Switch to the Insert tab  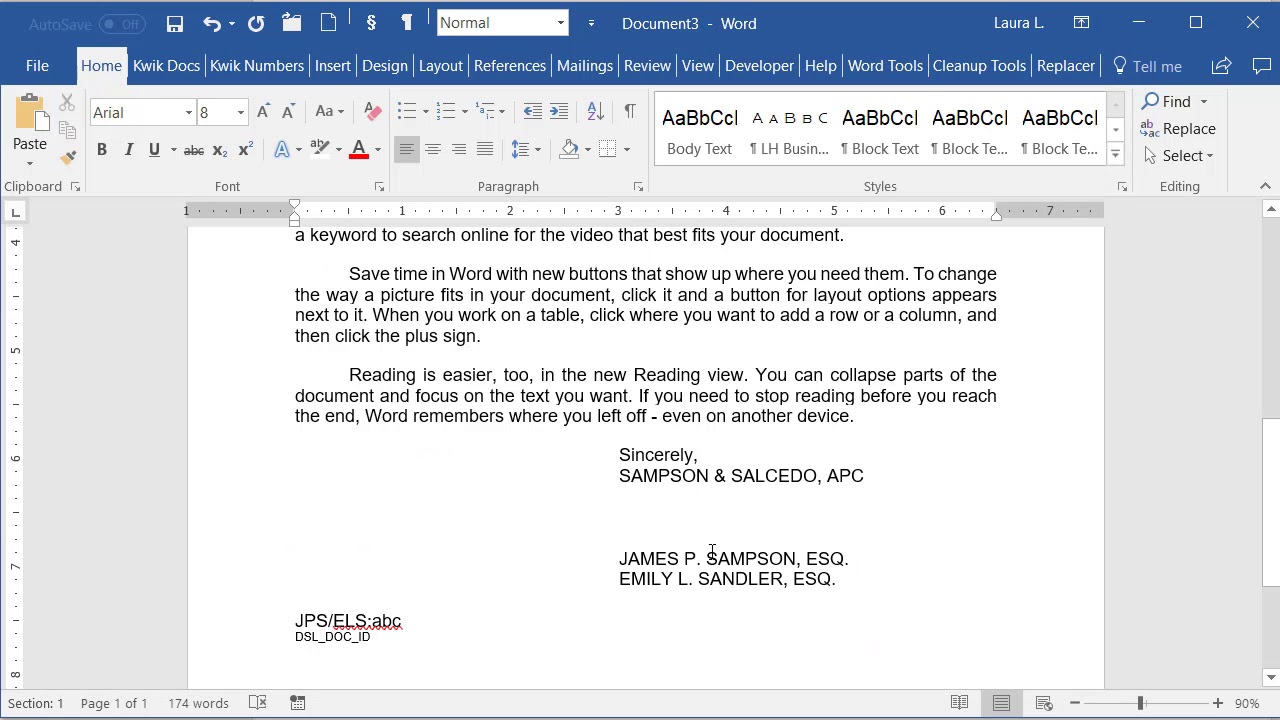coord(333,66)
